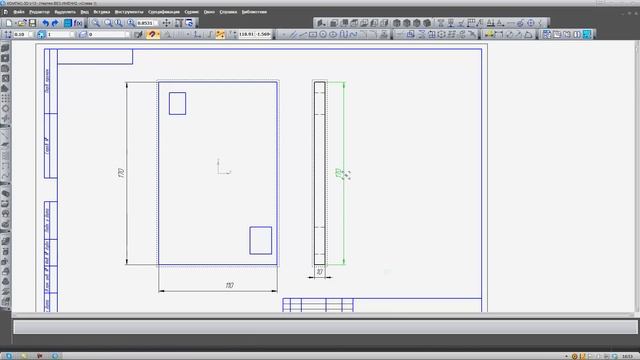
Task: Click into the zoom scale field 0.8531
Action: (145, 23)
